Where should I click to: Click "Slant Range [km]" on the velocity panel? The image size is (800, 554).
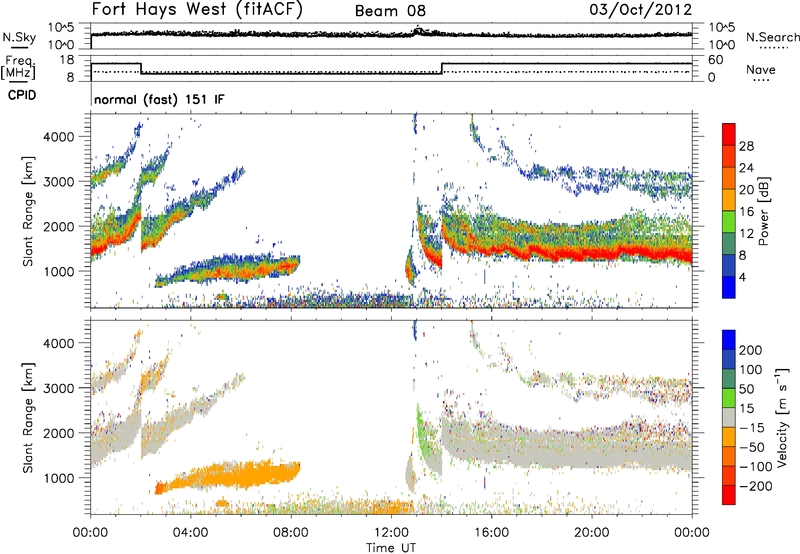pos(28,418)
